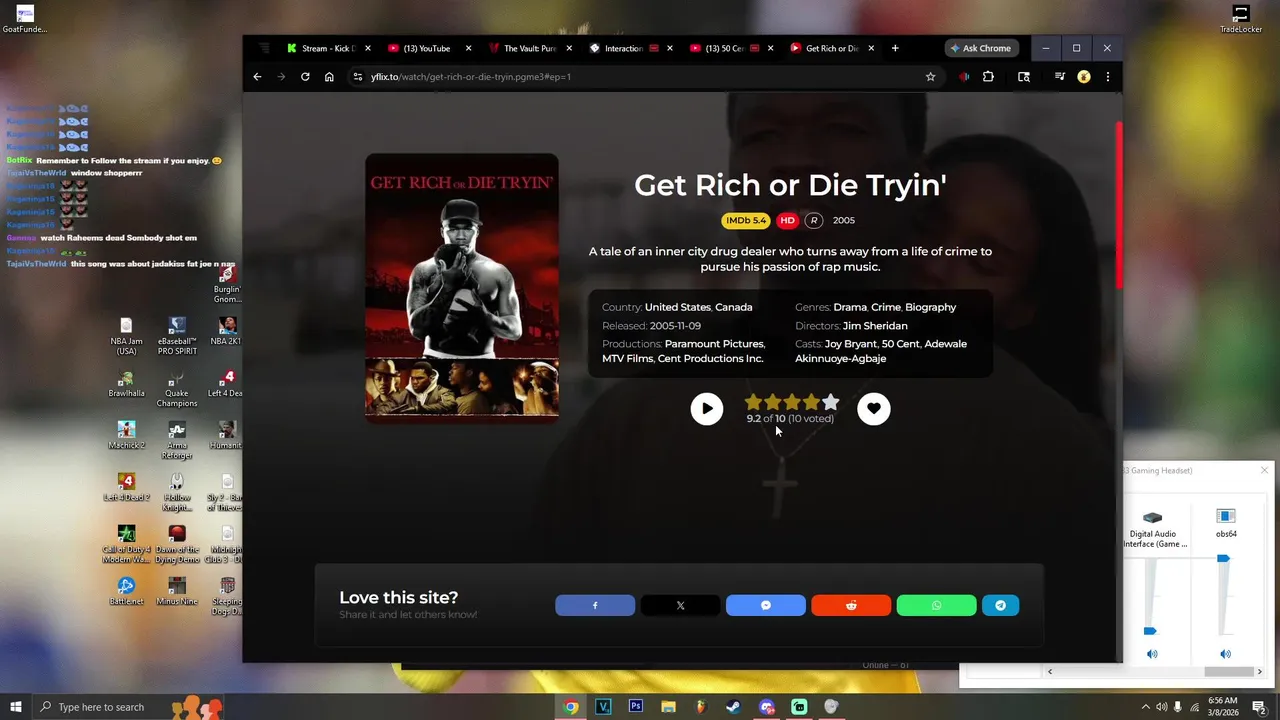Click the IMDb 5.4 badge
This screenshot has height=720, width=1280.
tap(745, 220)
